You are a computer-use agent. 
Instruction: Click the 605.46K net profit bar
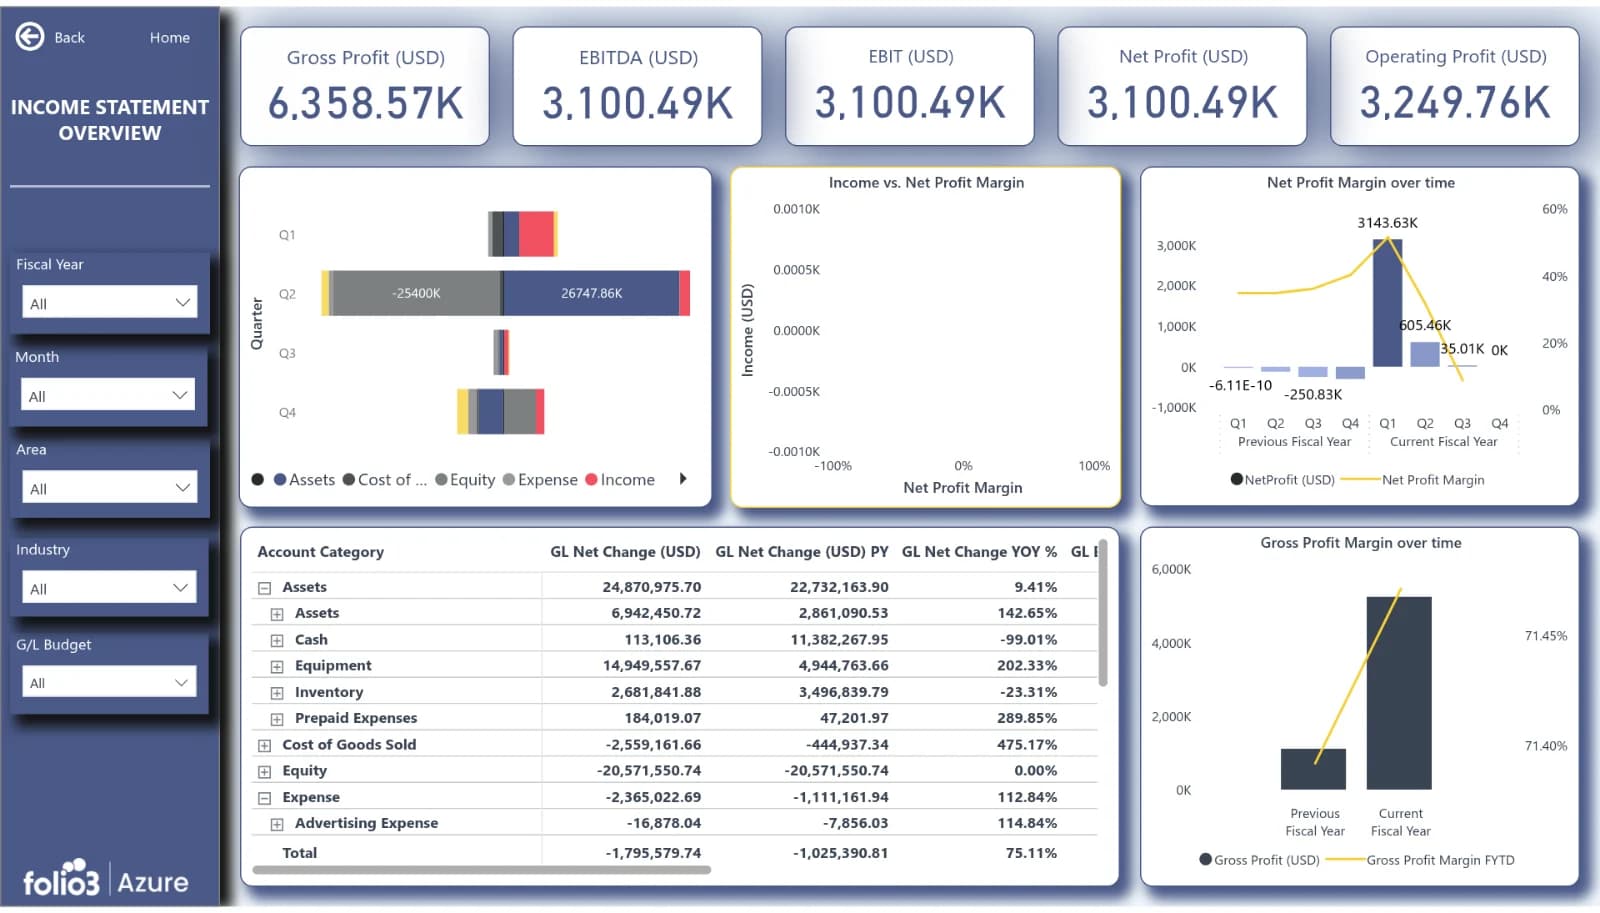1425,354
